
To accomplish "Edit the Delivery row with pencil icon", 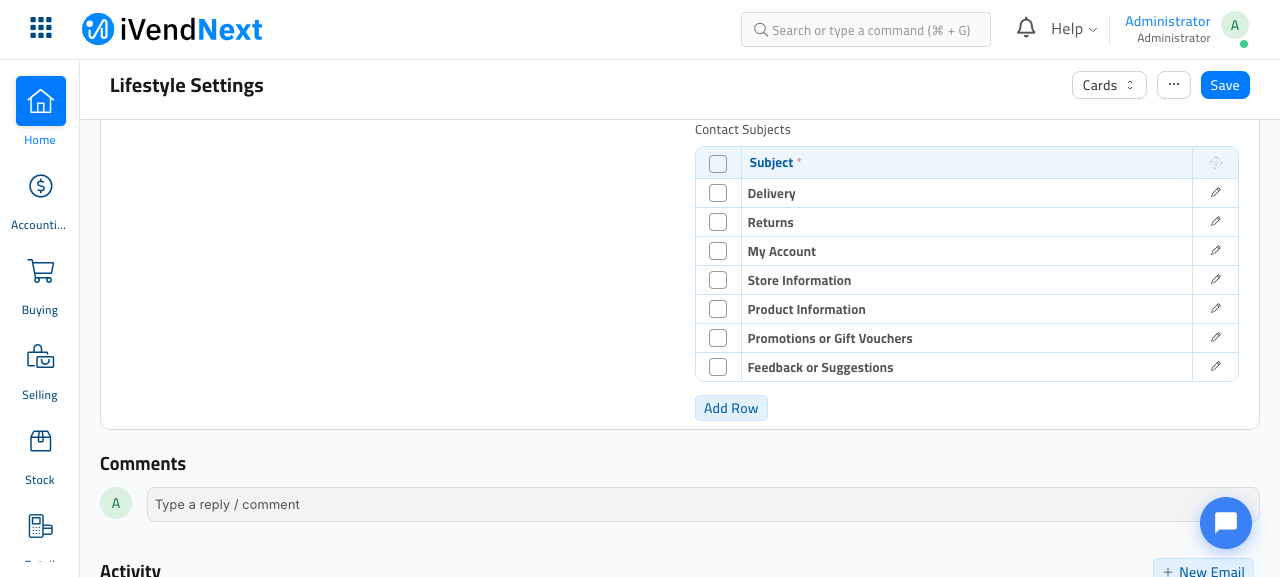I will (1216, 193).
